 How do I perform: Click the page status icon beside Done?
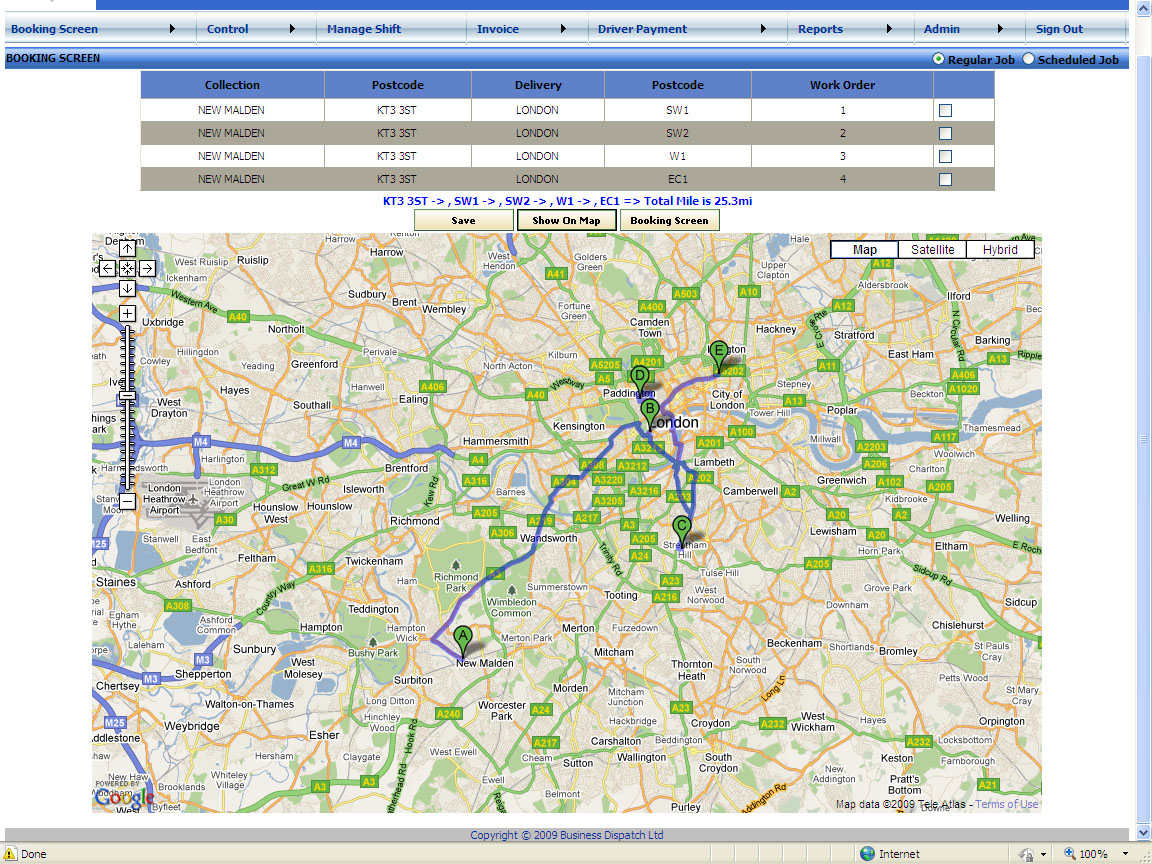coord(11,854)
